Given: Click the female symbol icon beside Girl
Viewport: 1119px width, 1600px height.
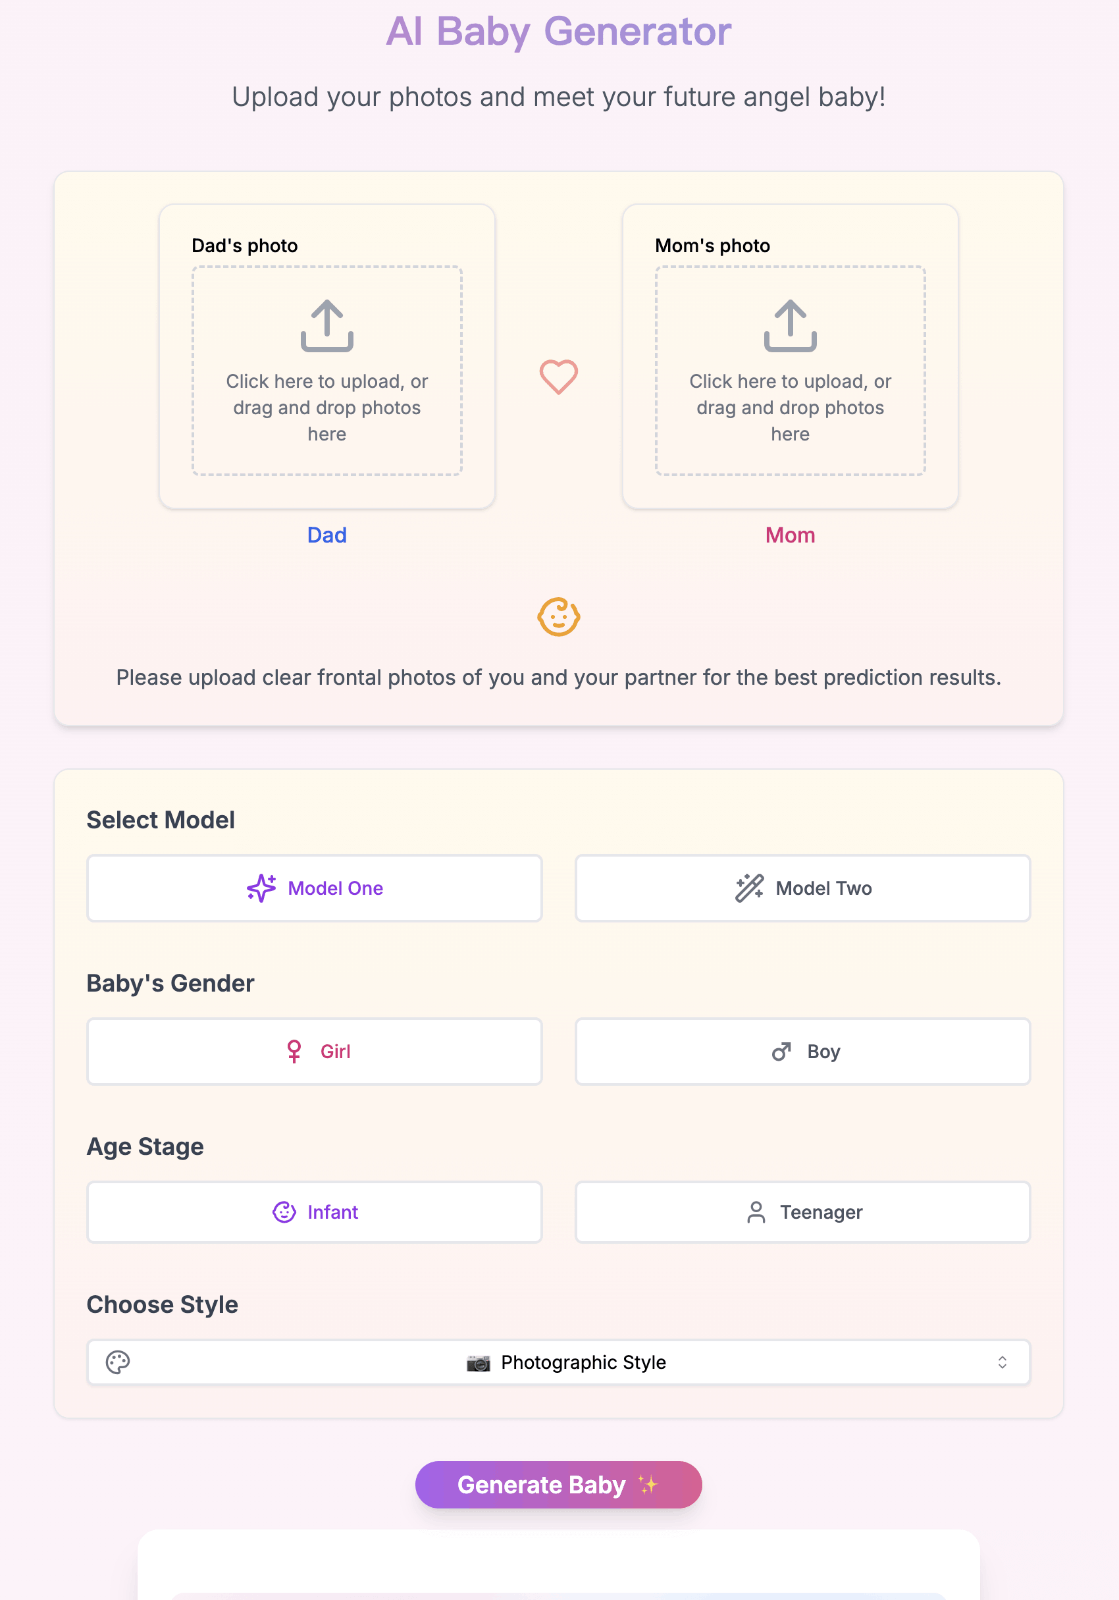Looking at the screenshot, I should pyautogui.click(x=294, y=1051).
